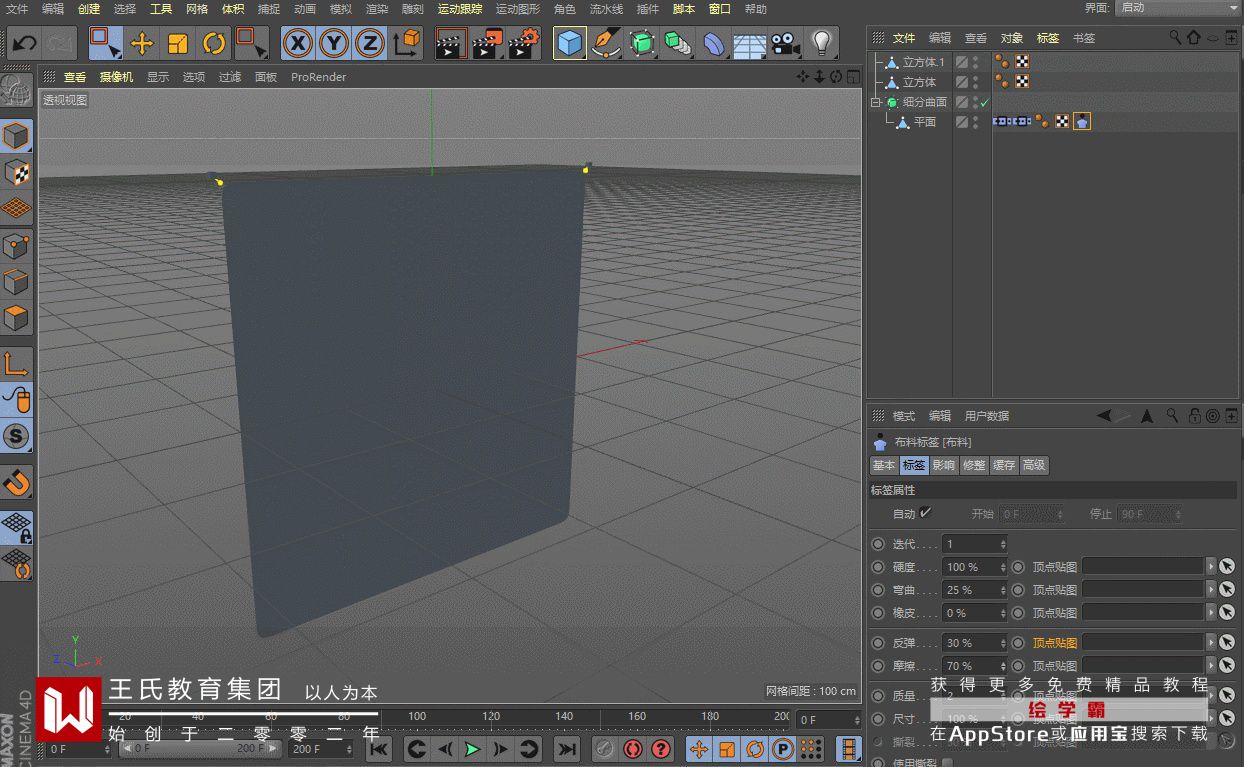
Task: Click the 硬度 percentage field
Action: click(975, 567)
